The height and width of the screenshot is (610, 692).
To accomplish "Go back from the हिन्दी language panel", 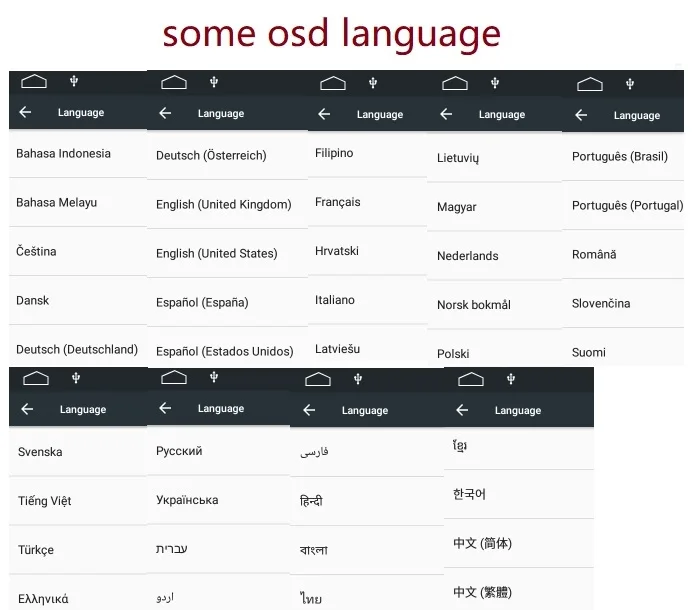I will pyautogui.click(x=309, y=410).
